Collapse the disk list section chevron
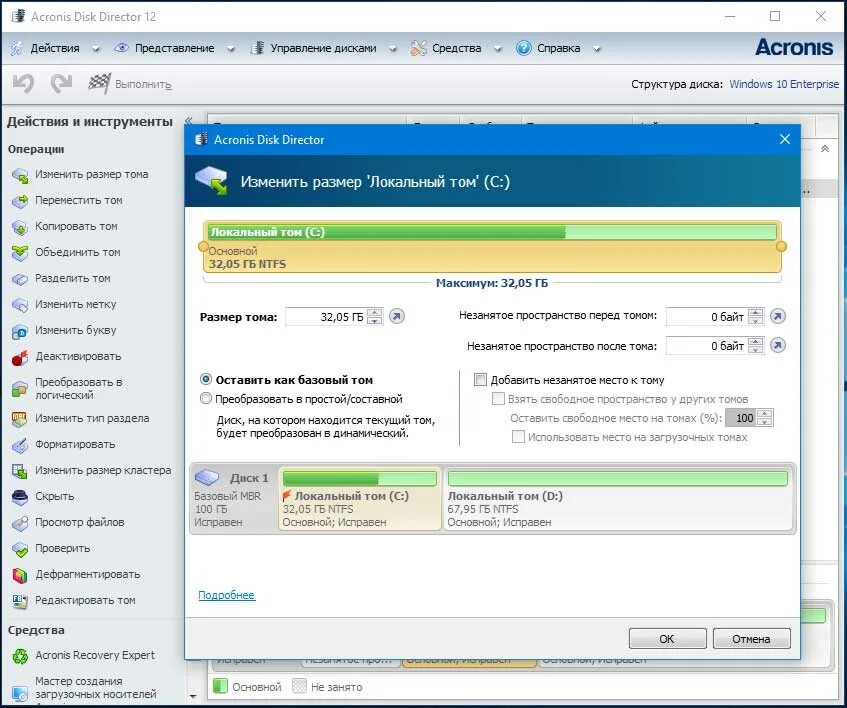This screenshot has width=847, height=708. click(x=825, y=149)
